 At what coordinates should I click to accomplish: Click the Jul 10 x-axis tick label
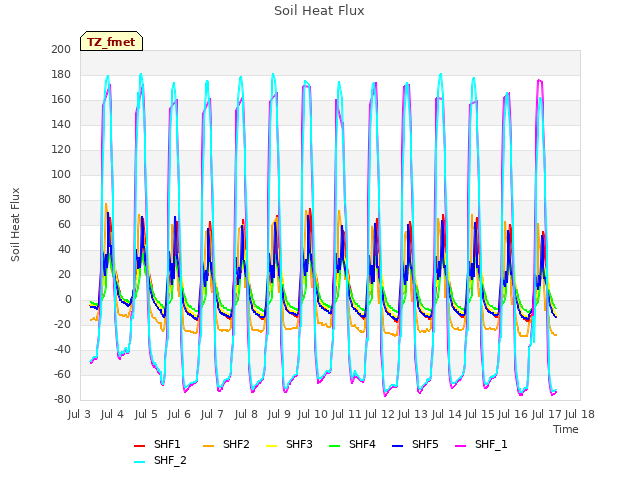pos(313,414)
